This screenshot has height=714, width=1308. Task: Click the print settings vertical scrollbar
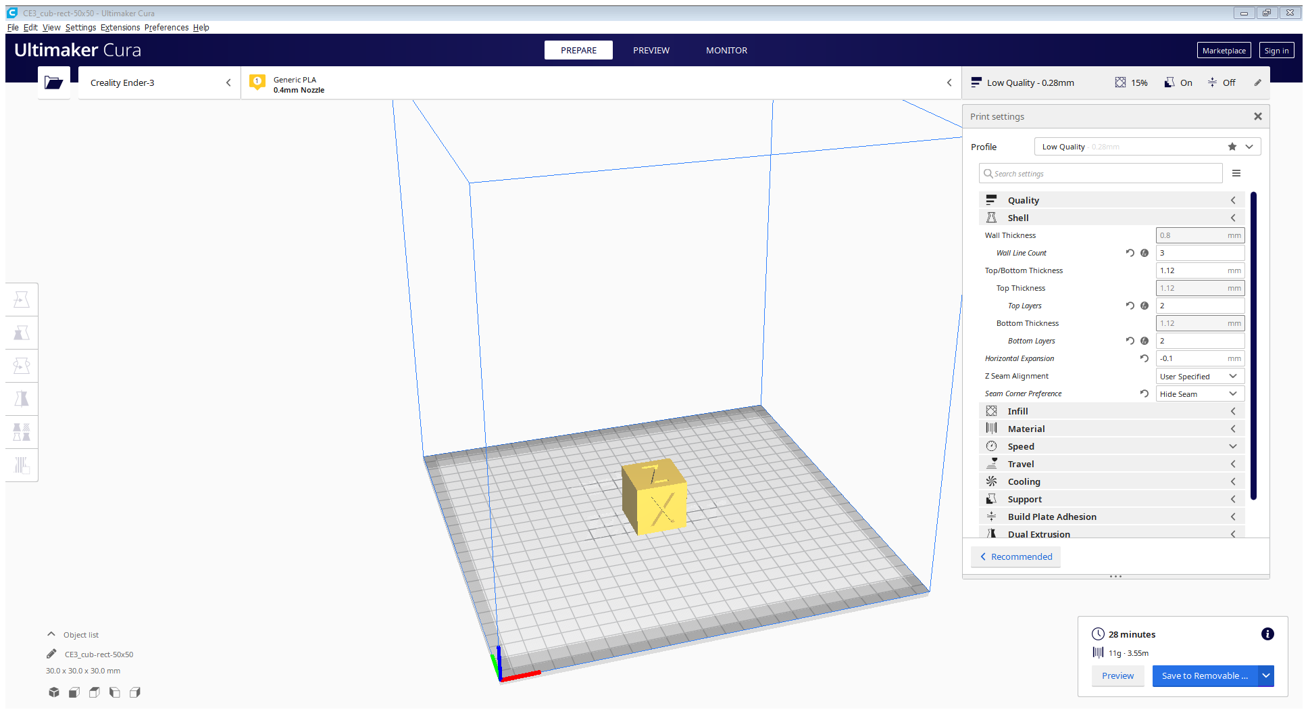point(1253,346)
